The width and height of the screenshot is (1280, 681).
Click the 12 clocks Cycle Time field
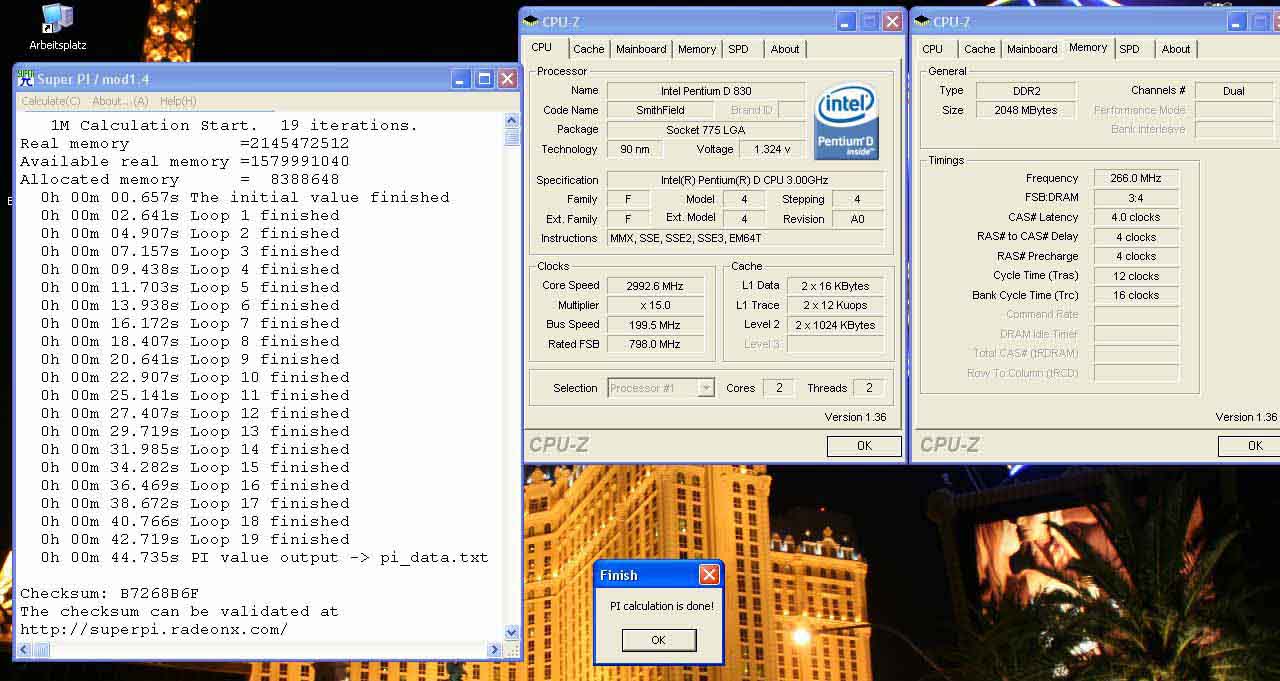(x=1136, y=276)
